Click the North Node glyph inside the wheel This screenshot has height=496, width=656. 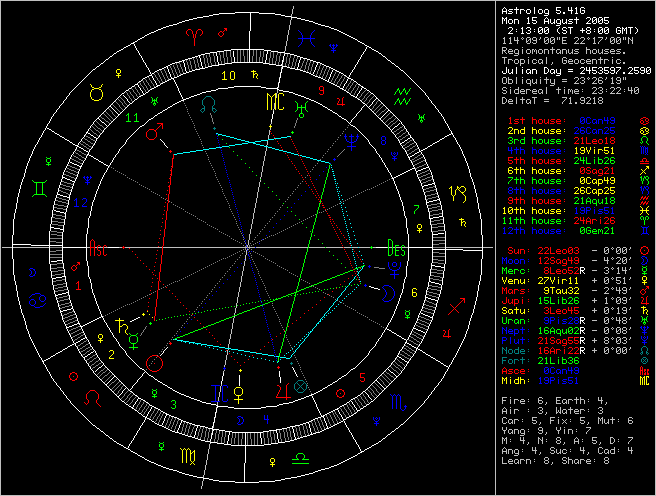[208, 103]
